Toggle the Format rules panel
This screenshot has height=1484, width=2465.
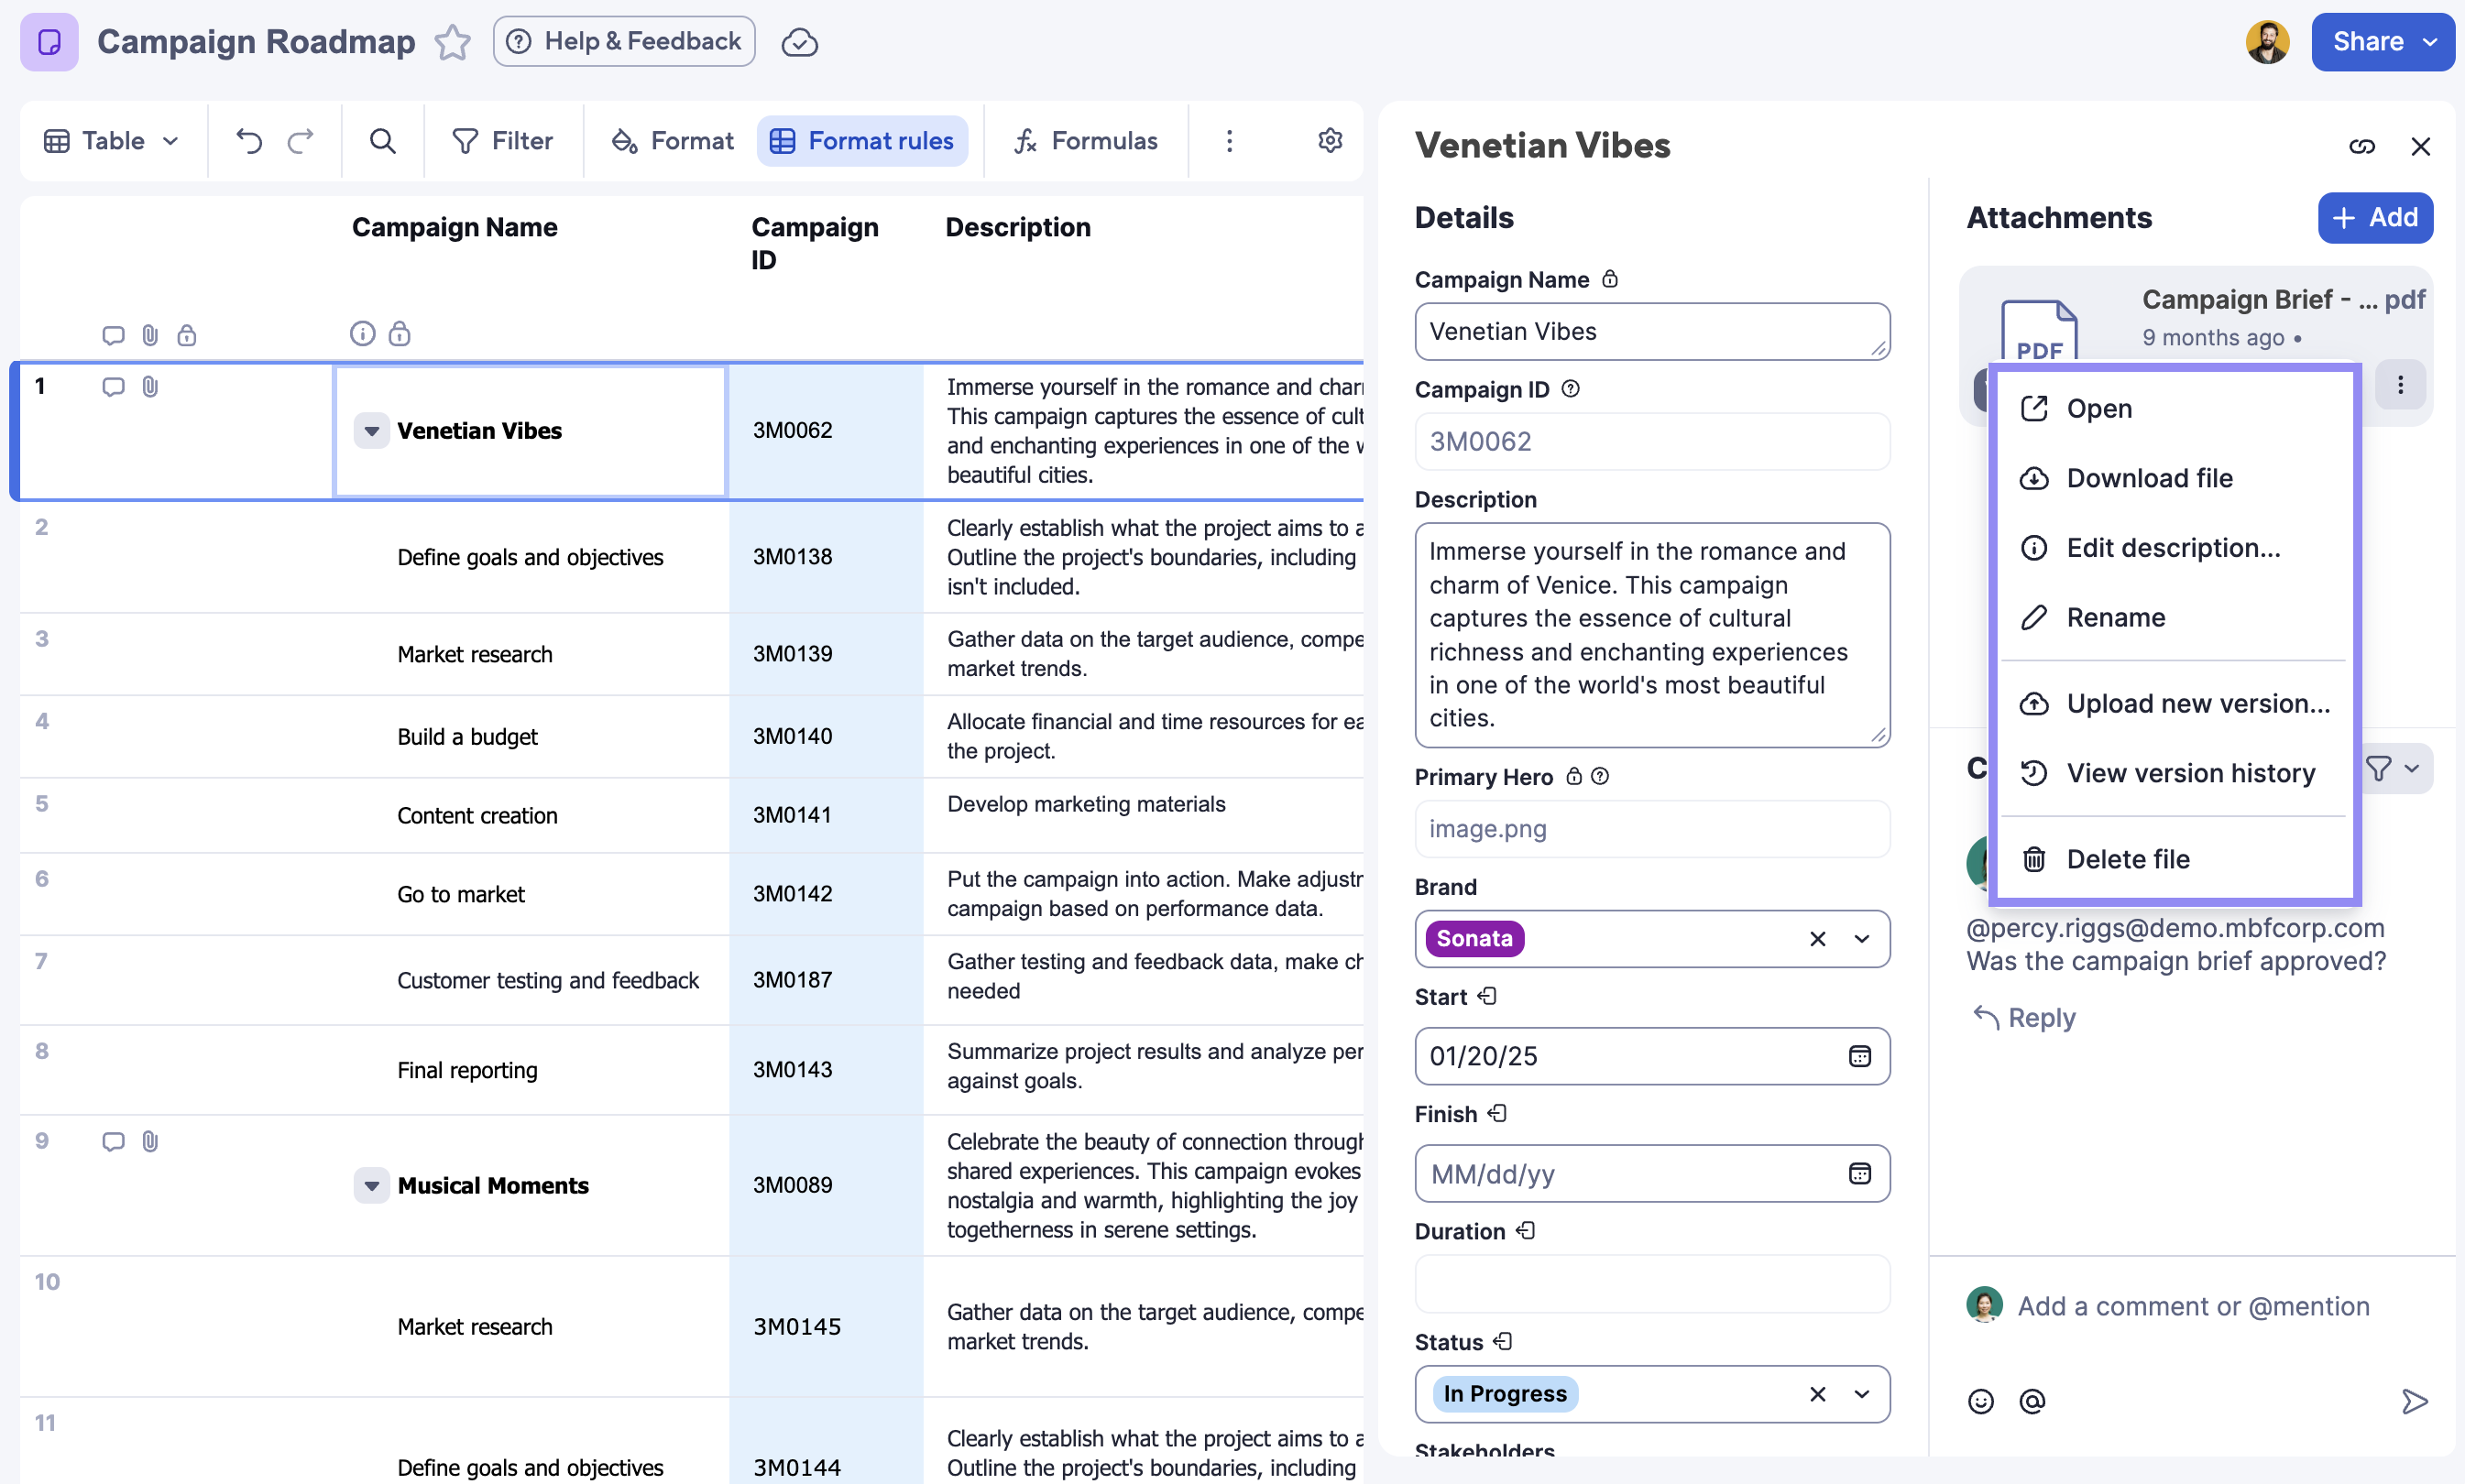(862, 141)
